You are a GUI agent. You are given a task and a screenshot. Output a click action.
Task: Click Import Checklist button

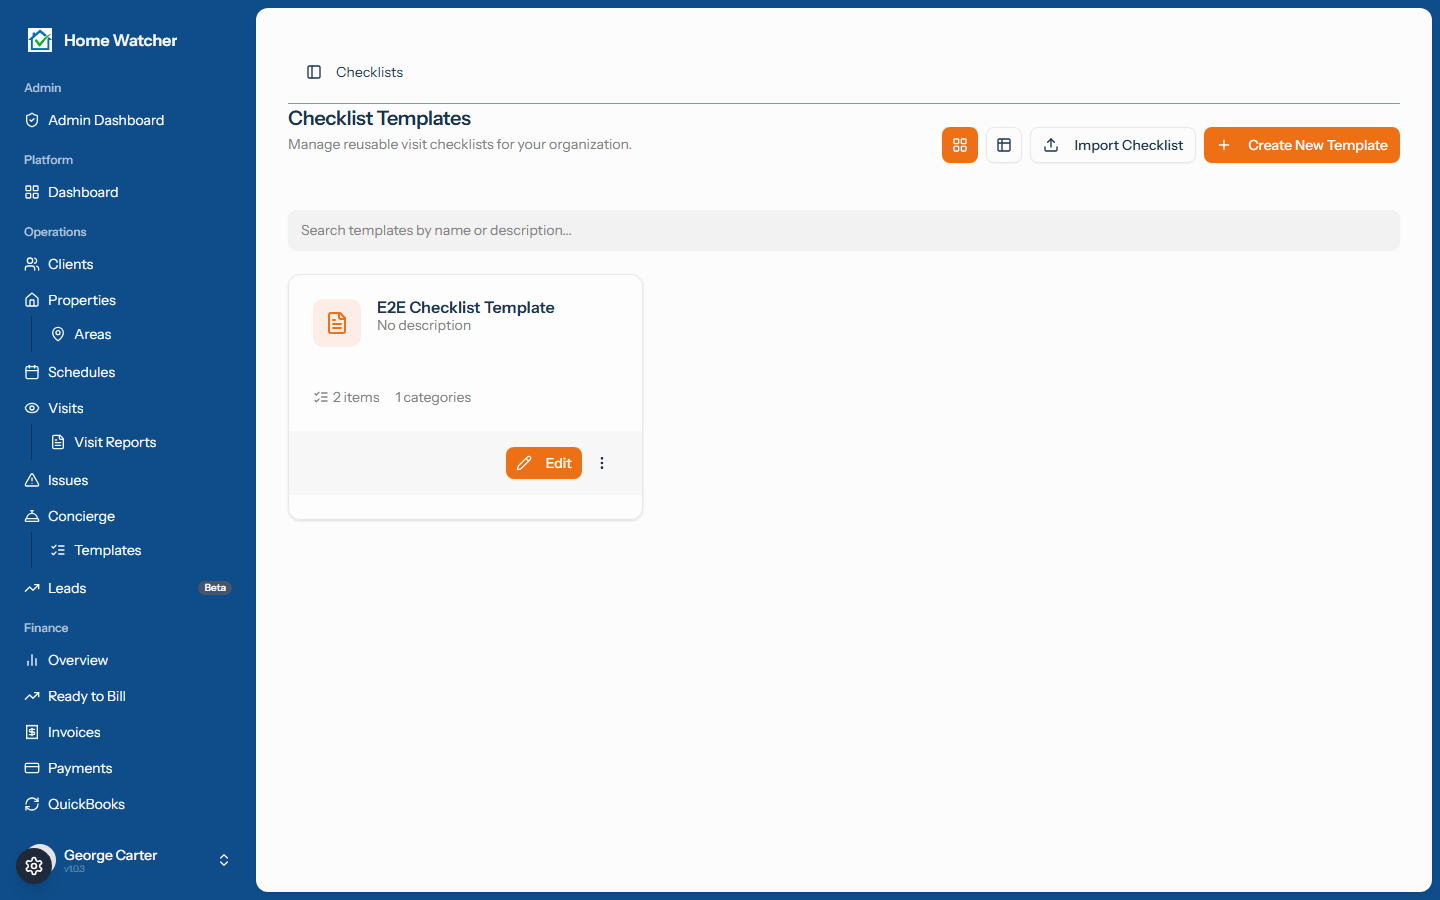[1113, 145]
